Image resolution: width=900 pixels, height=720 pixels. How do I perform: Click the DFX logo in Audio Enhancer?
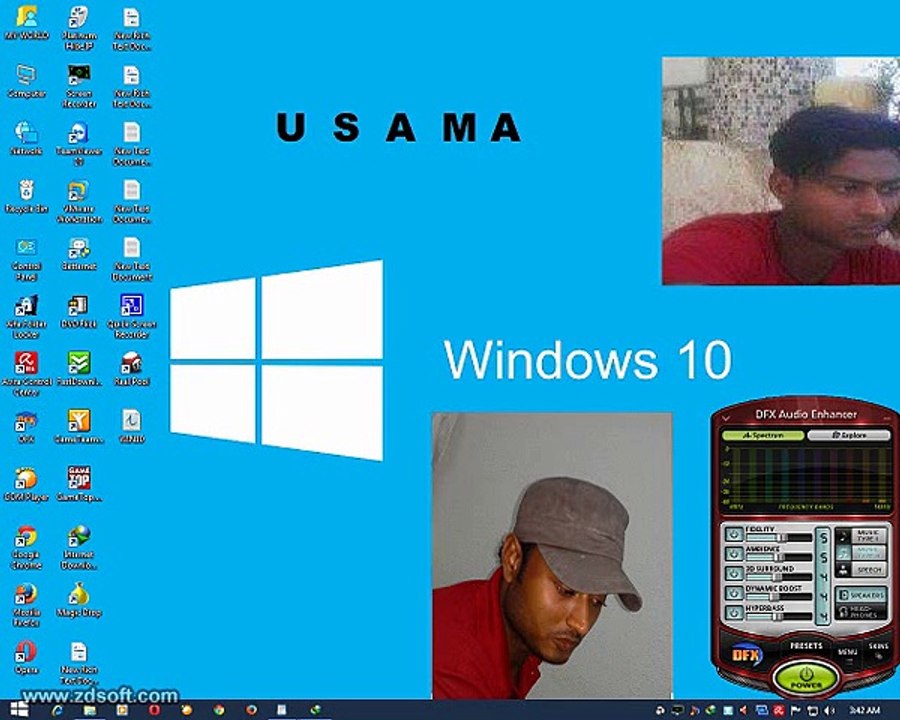click(747, 655)
